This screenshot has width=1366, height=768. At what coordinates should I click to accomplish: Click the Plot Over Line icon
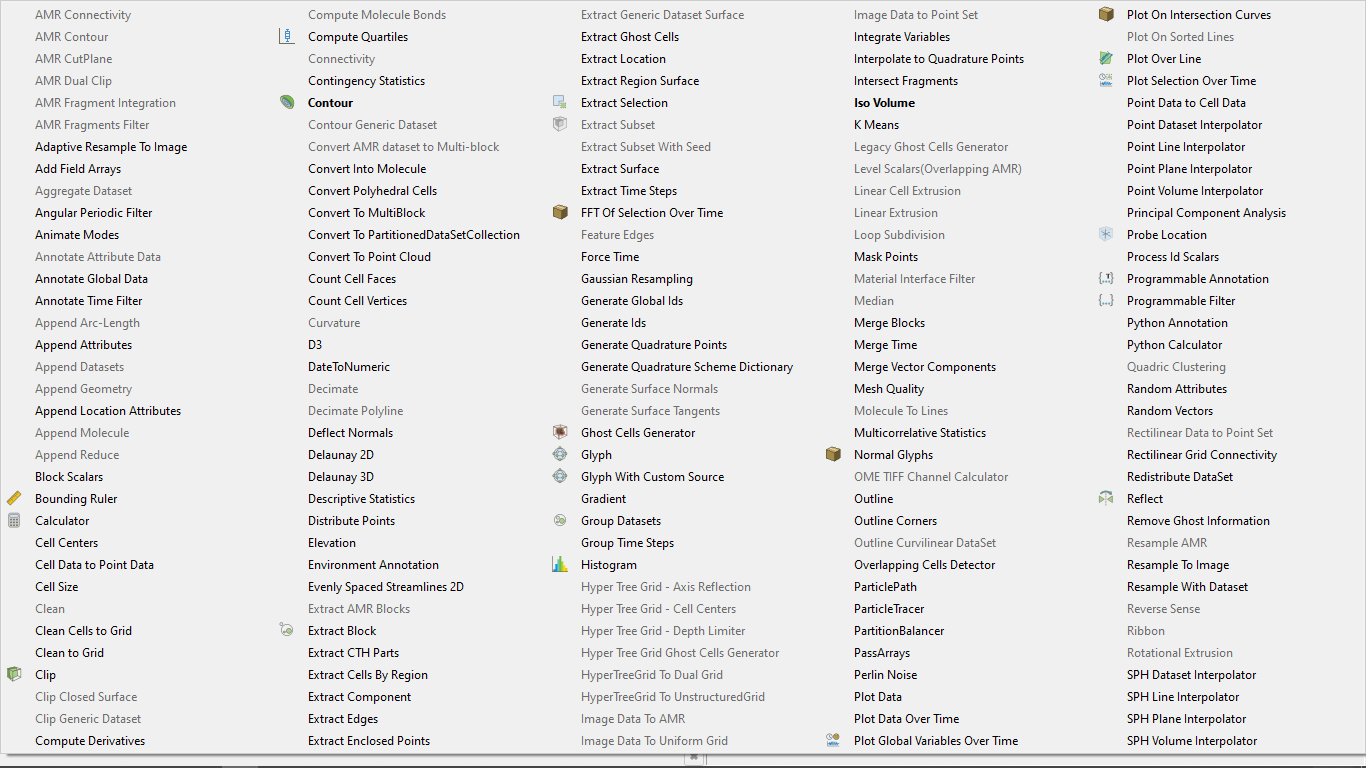pyautogui.click(x=1106, y=59)
